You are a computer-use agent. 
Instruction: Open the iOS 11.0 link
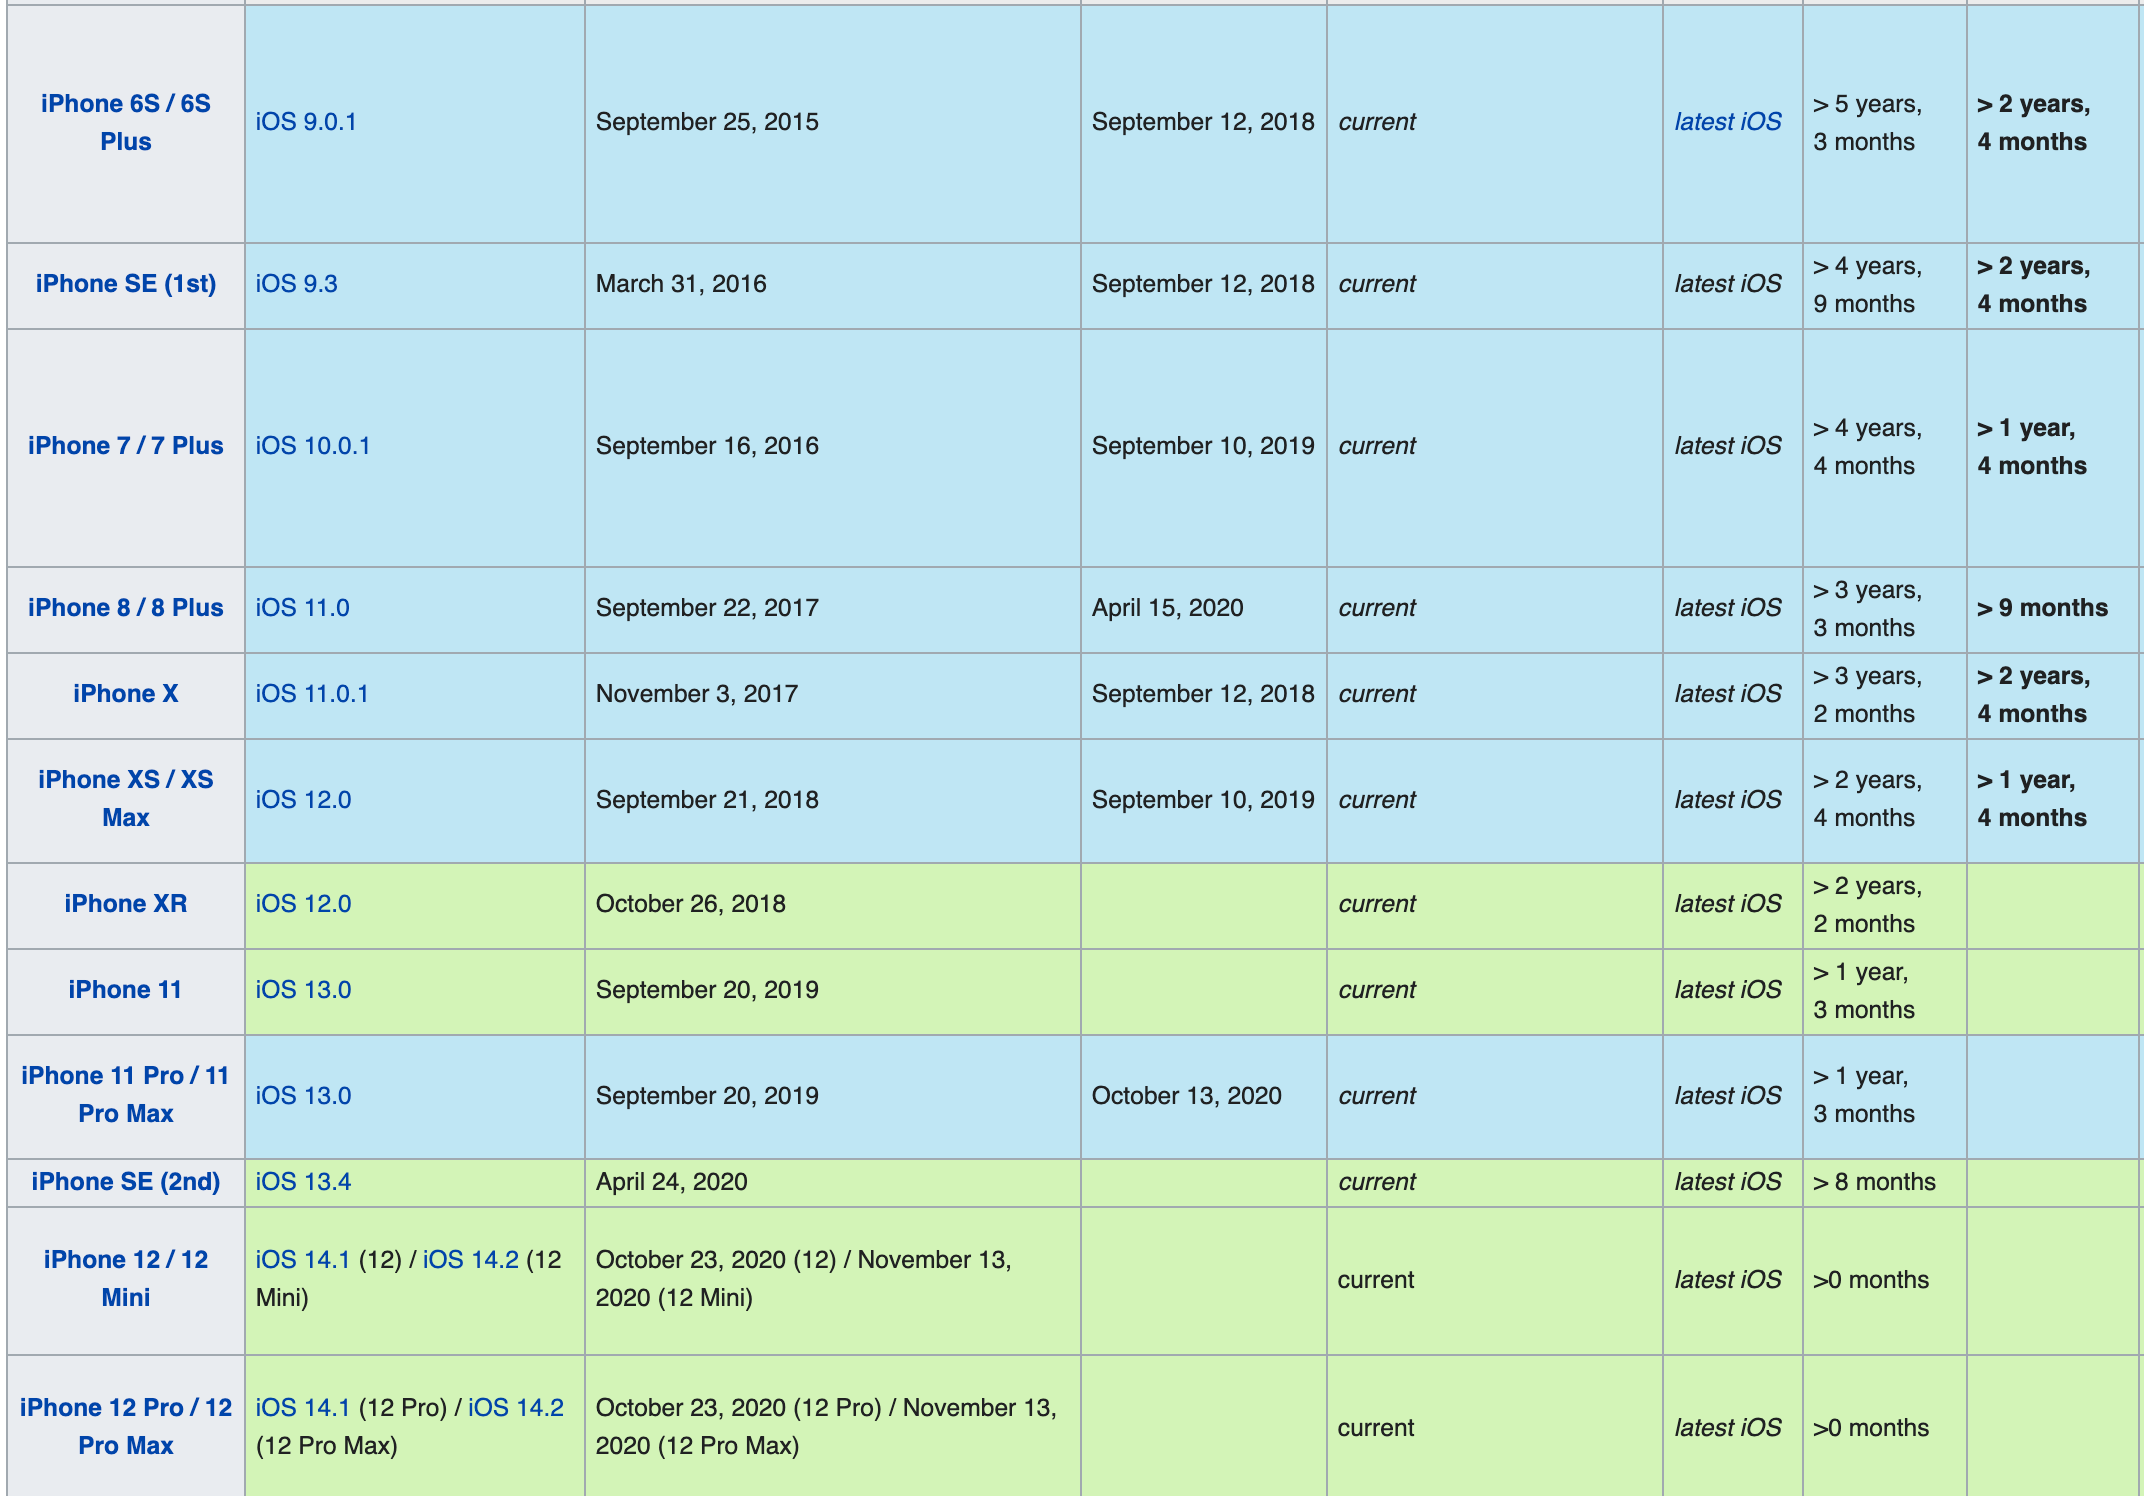pyautogui.click(x=302, y=608)
